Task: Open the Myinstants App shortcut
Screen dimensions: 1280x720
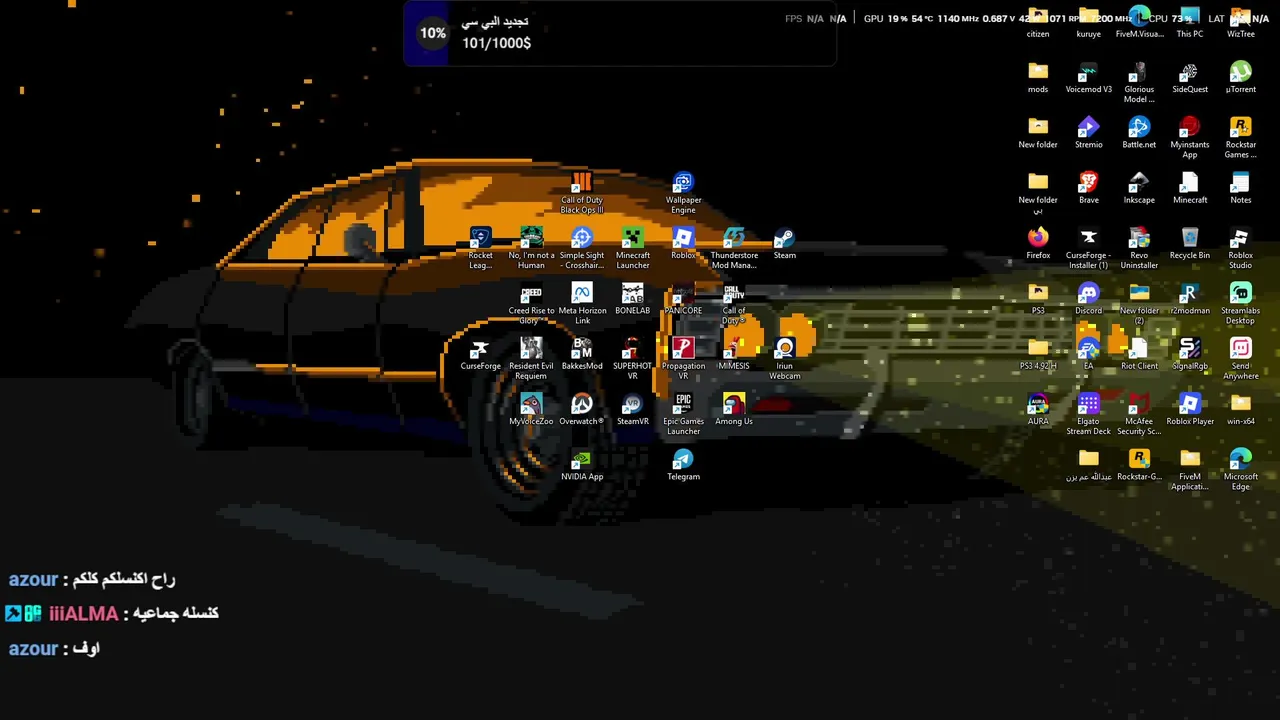Action: tap(1190, 138)
